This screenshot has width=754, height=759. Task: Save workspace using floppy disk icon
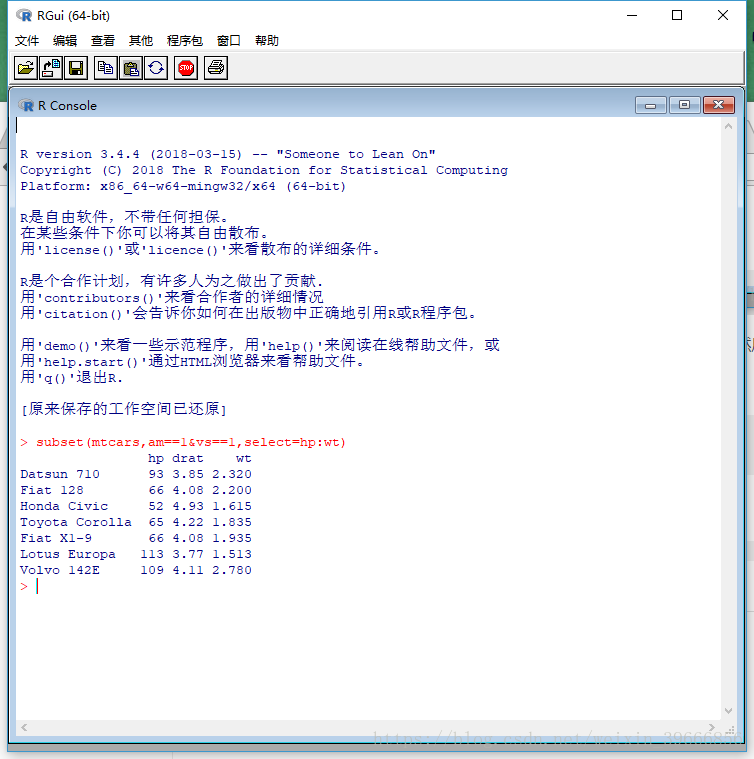click(x=76, y=68)
